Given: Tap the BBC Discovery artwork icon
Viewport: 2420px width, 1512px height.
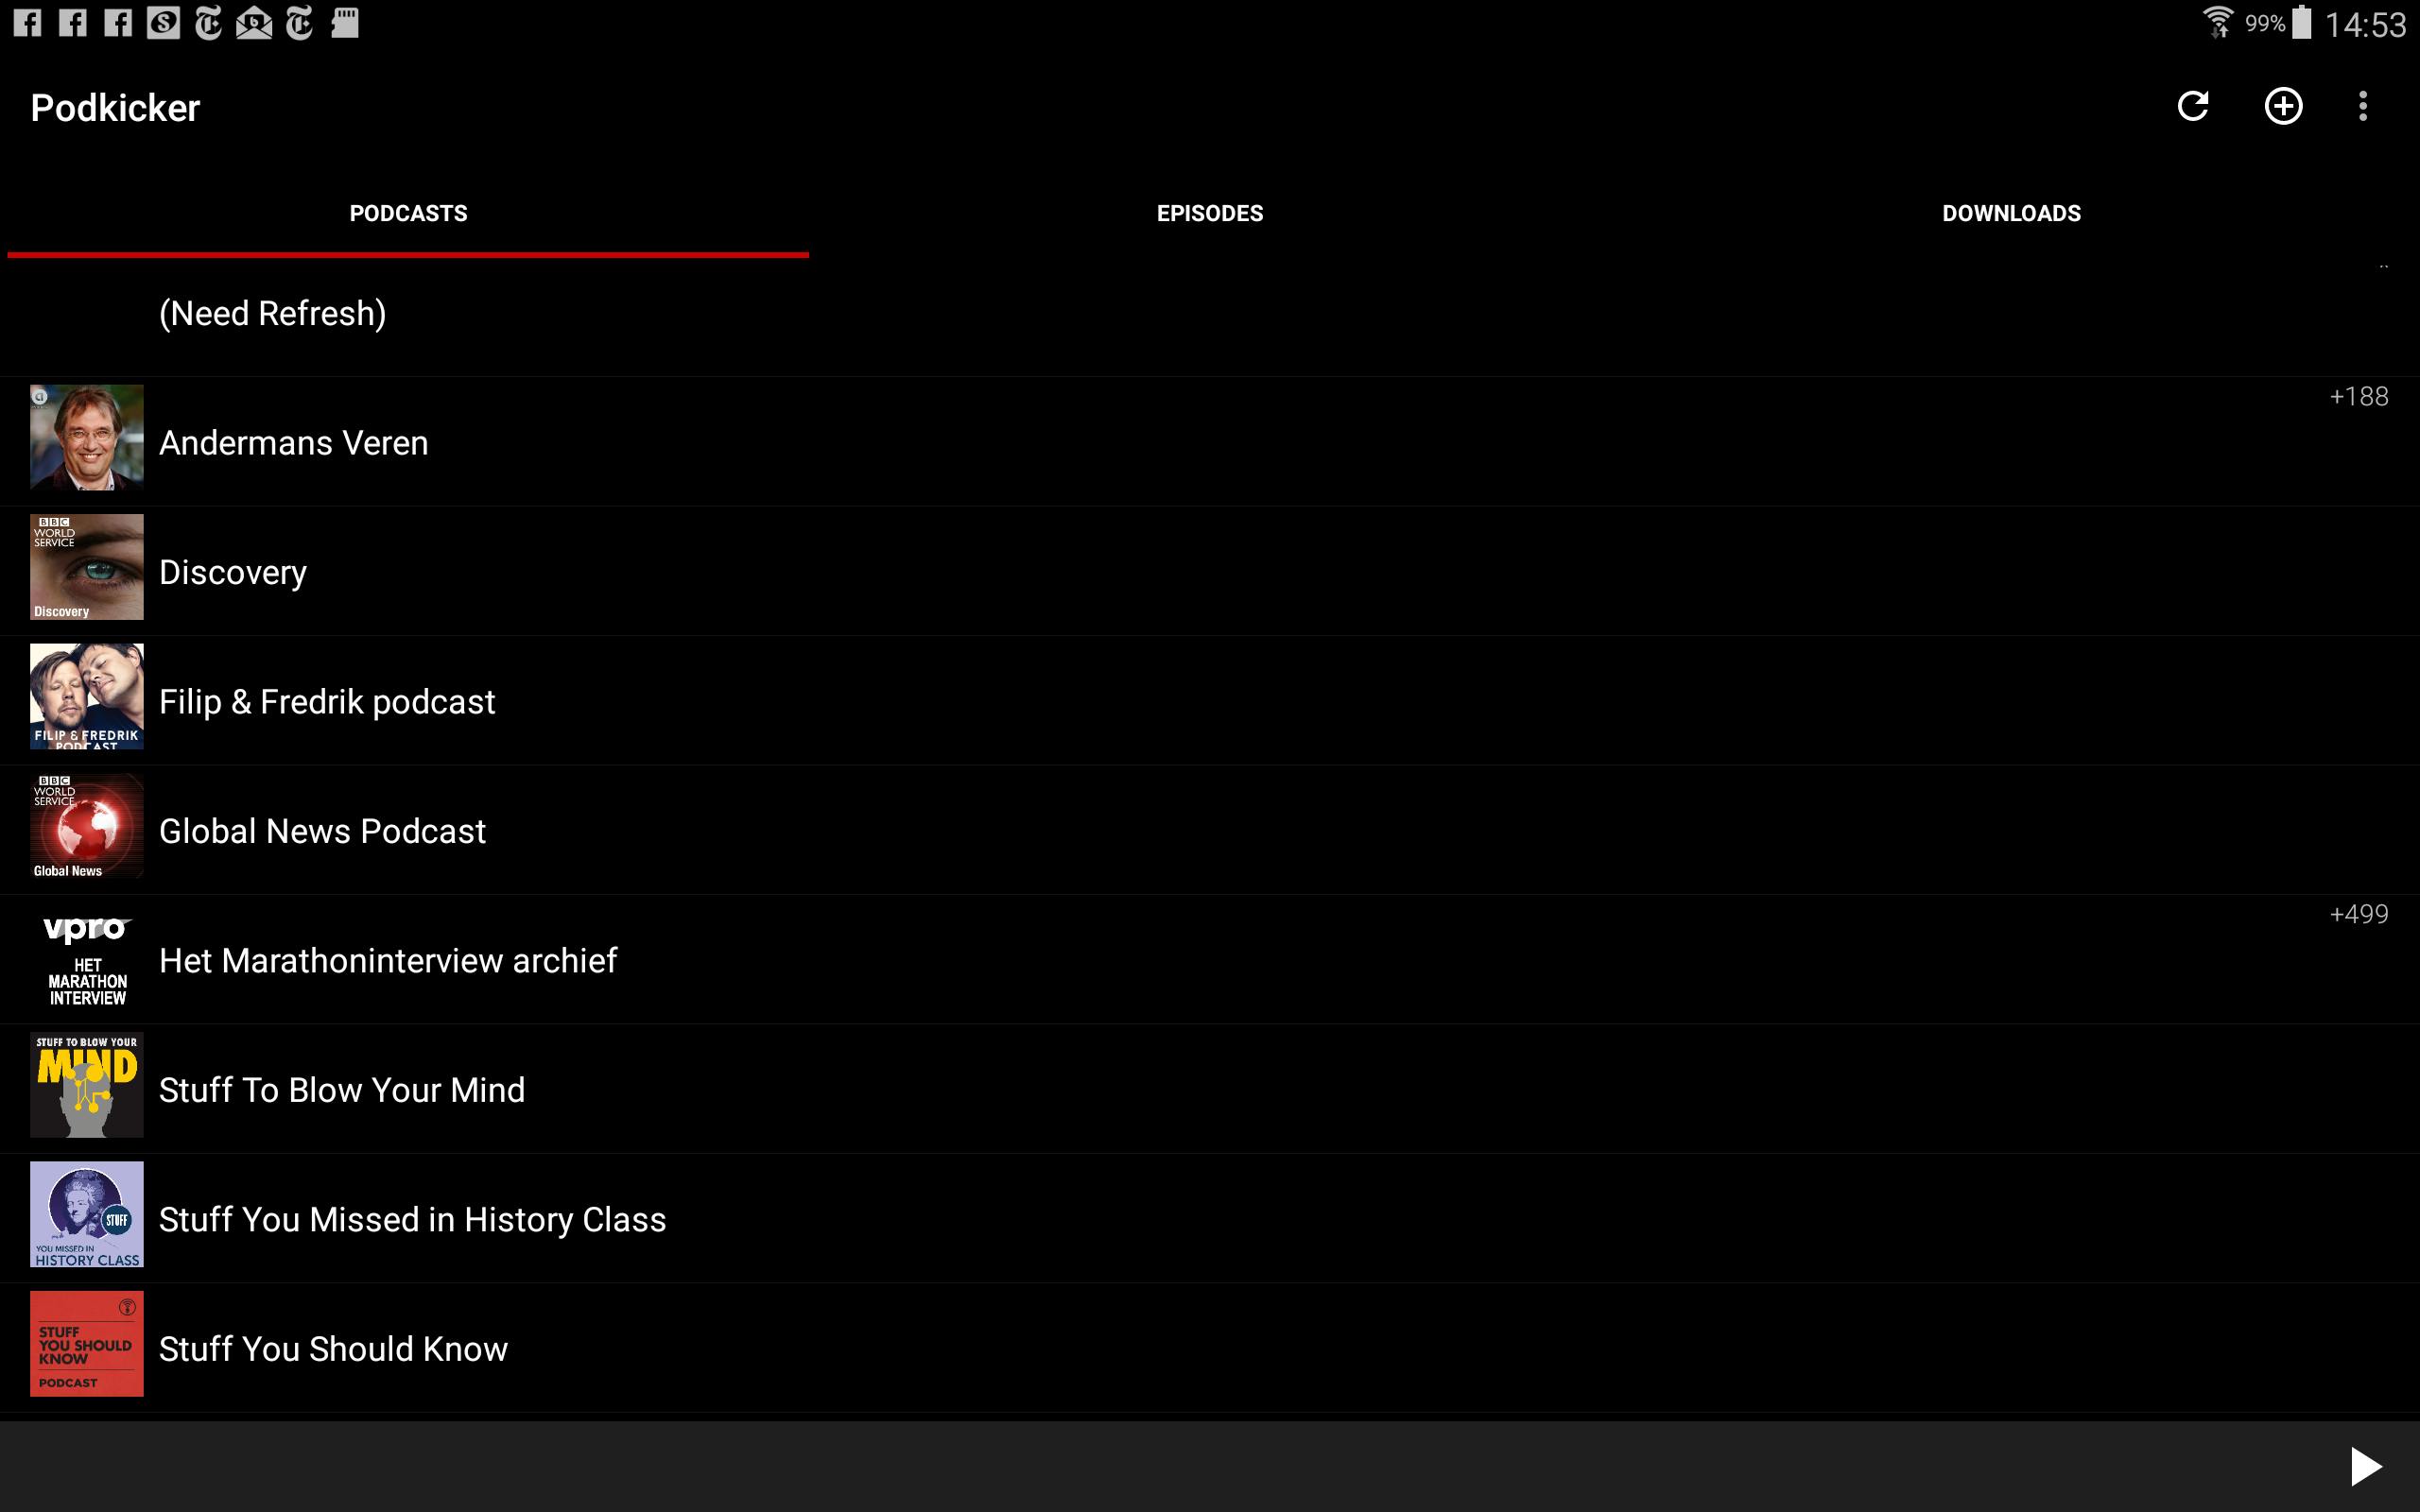Looking at the screenshot, I should pos(87,567).
